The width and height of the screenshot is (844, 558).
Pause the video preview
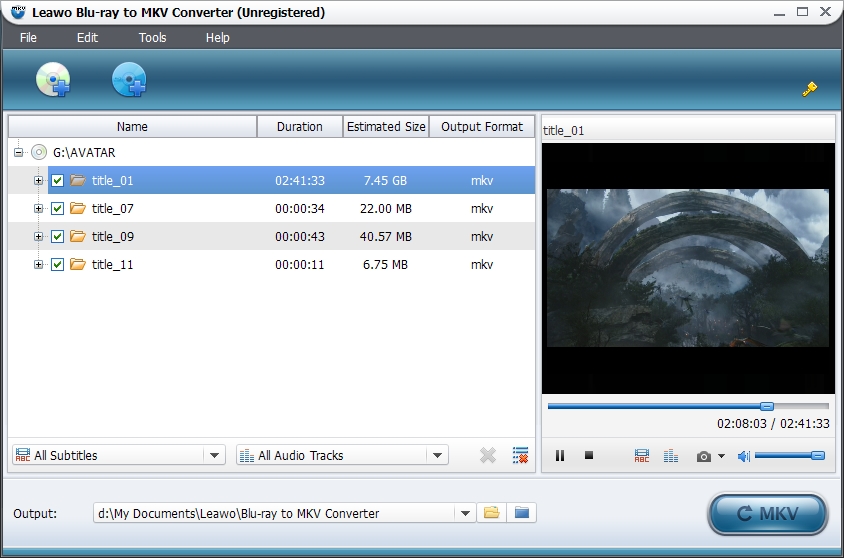[x=560, y=456]
